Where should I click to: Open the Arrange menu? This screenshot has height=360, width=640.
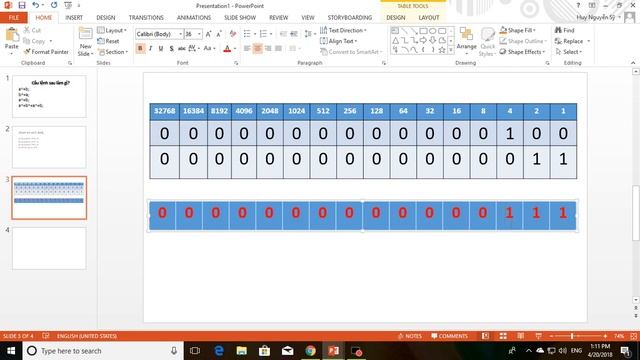[467, 42]
